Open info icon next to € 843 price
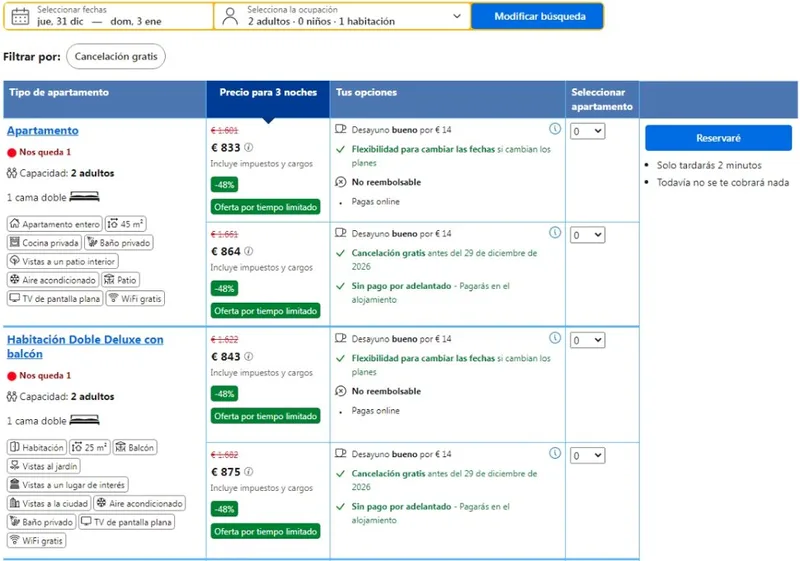 click(248, 356)
